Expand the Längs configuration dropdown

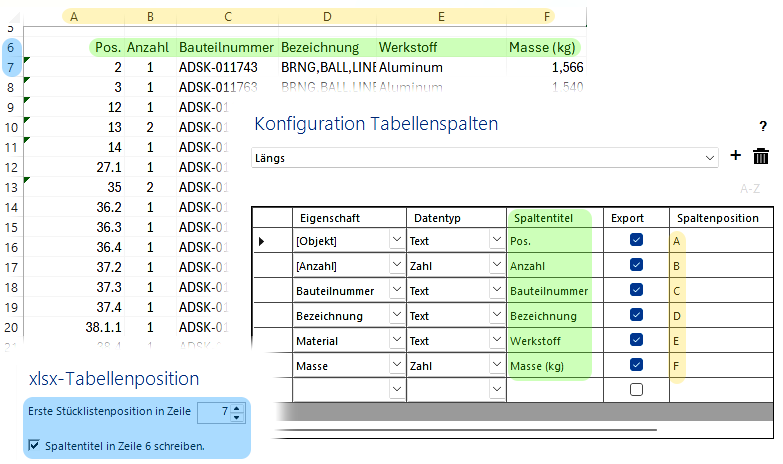point(710,158)
